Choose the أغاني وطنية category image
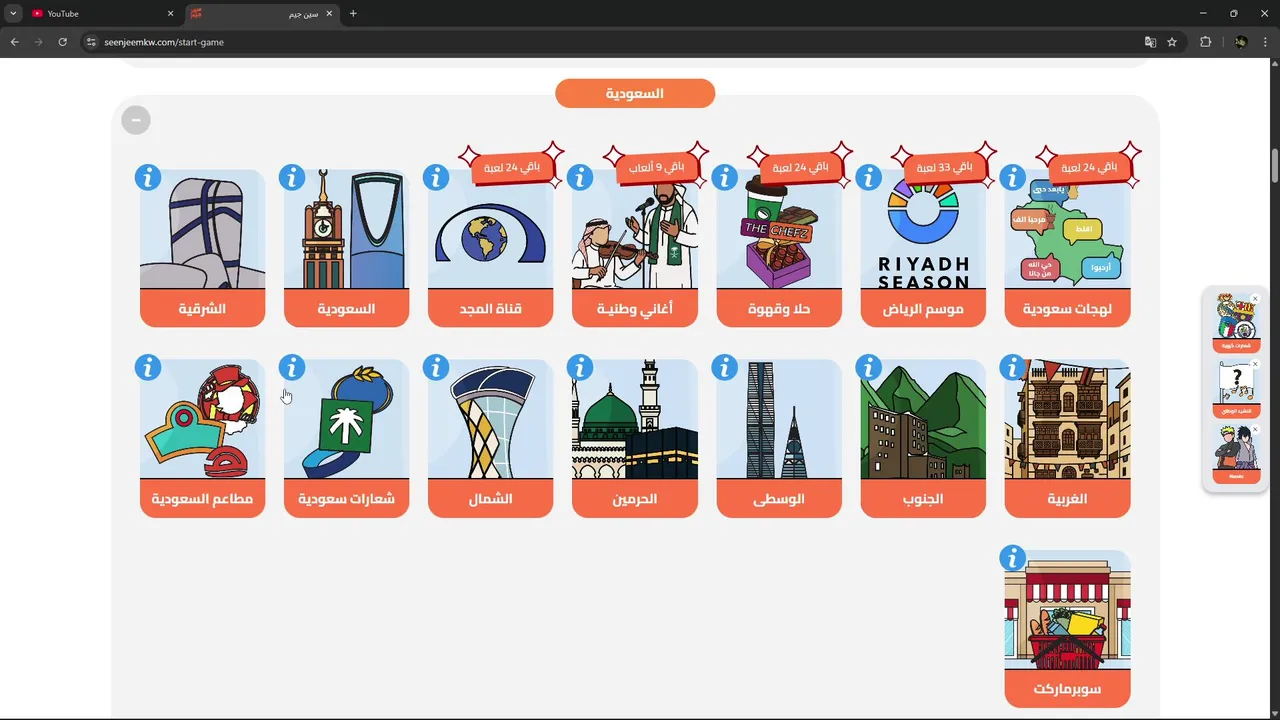Screen dimensions: 1280x720 tap(635, 230)
